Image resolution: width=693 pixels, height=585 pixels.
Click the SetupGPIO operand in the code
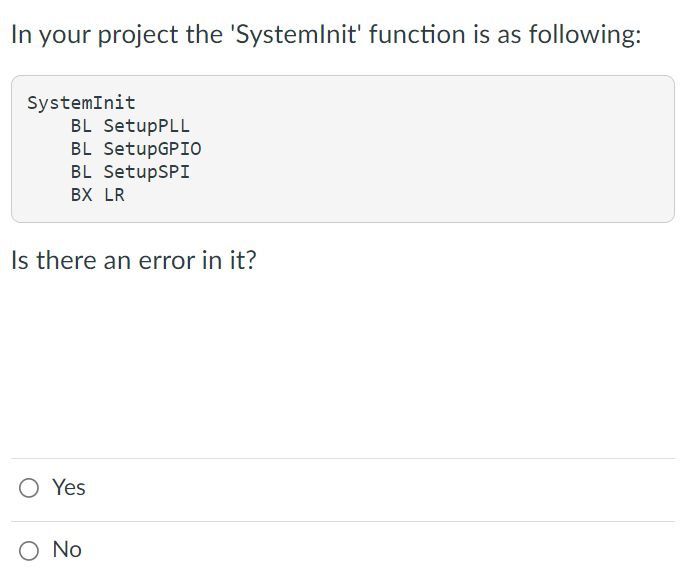pyautogui.click(x=152, y=149)
